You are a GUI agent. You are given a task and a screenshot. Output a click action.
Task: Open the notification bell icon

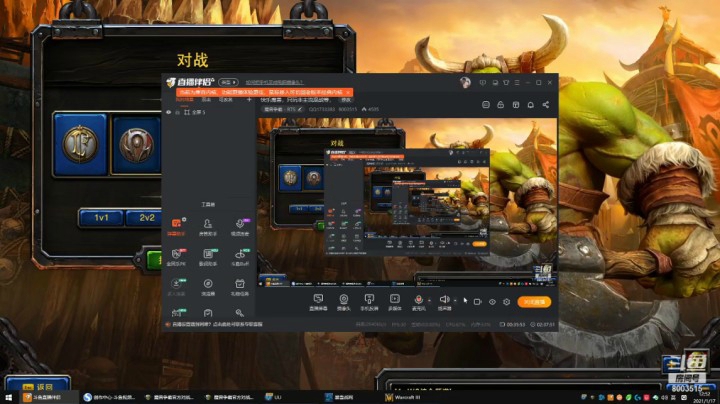(x=530, y=105)
